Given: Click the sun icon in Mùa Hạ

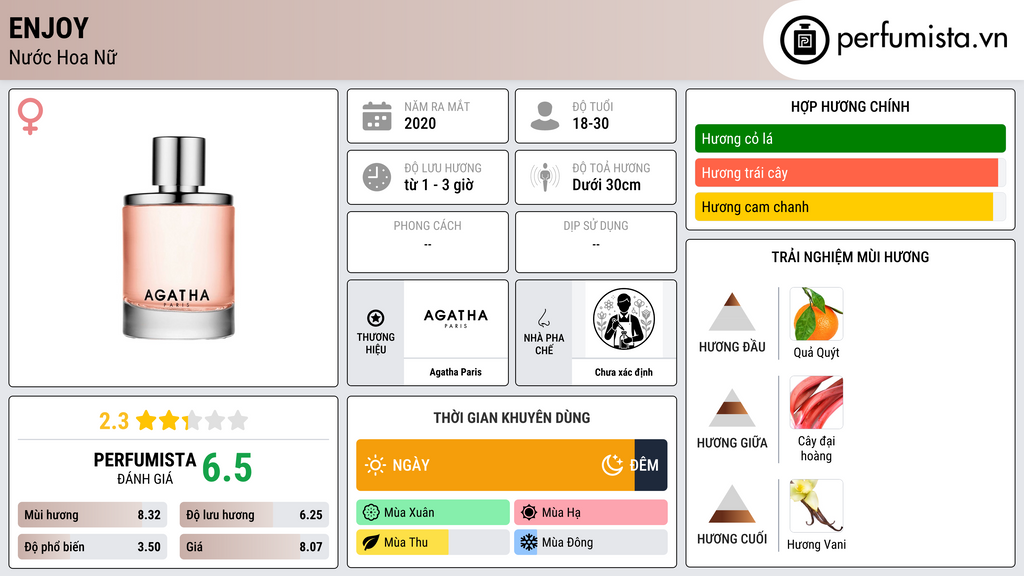Looking at the screenshot, I should 529,513.
